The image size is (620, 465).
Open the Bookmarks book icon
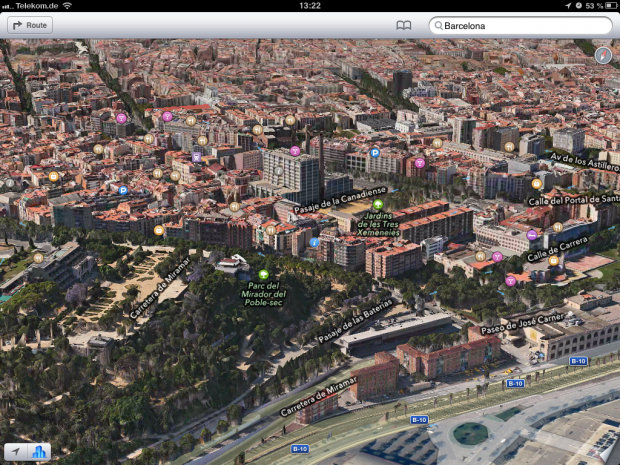tap(404, 26)
